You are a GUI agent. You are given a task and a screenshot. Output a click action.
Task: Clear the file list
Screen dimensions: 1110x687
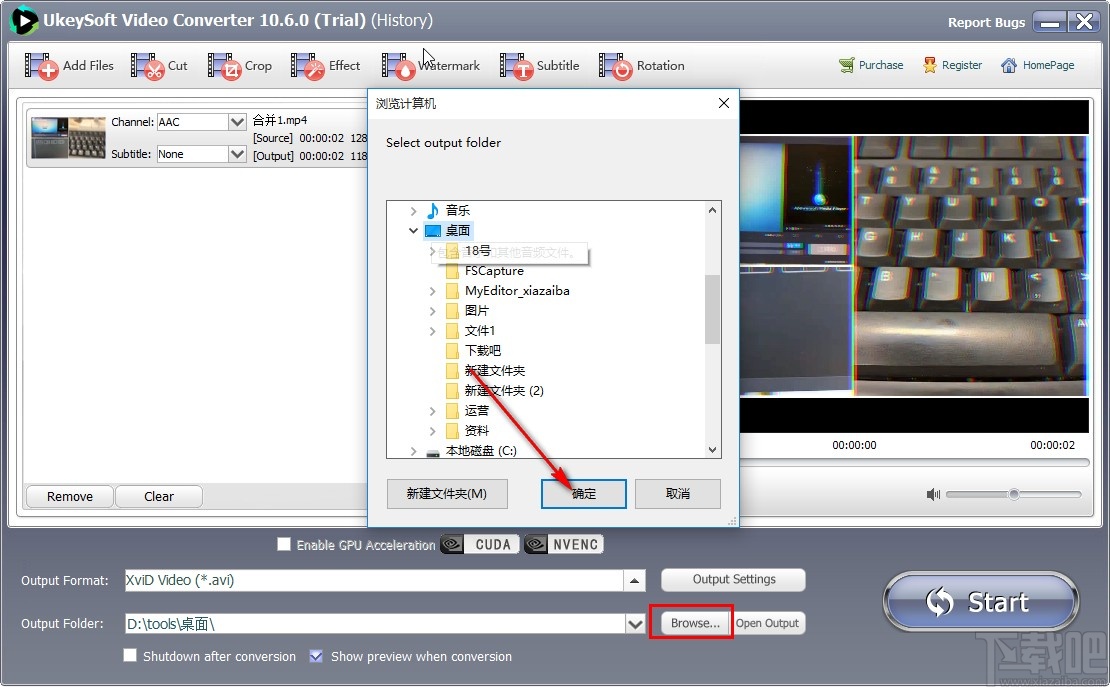[x=159, y=496]
